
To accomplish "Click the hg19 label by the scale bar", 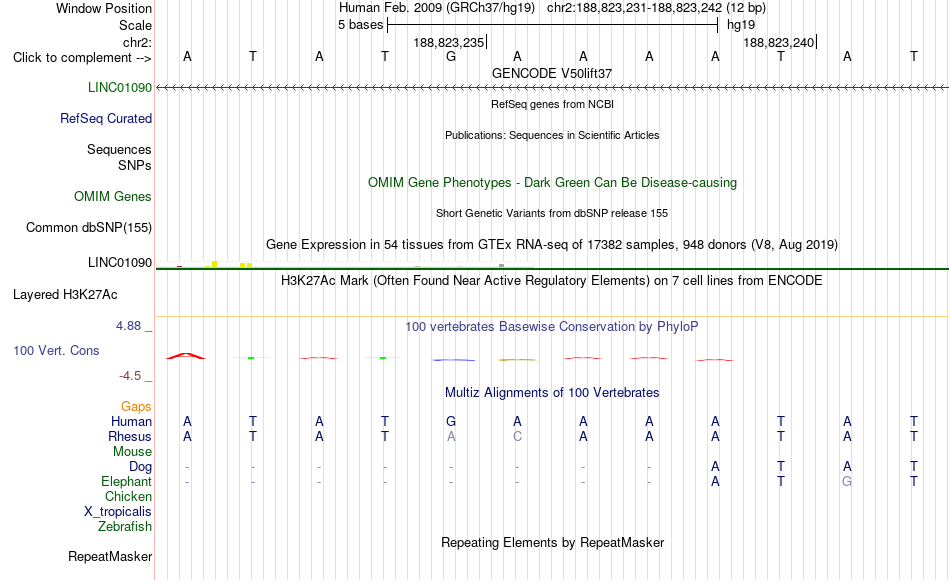I will point(741,25).
